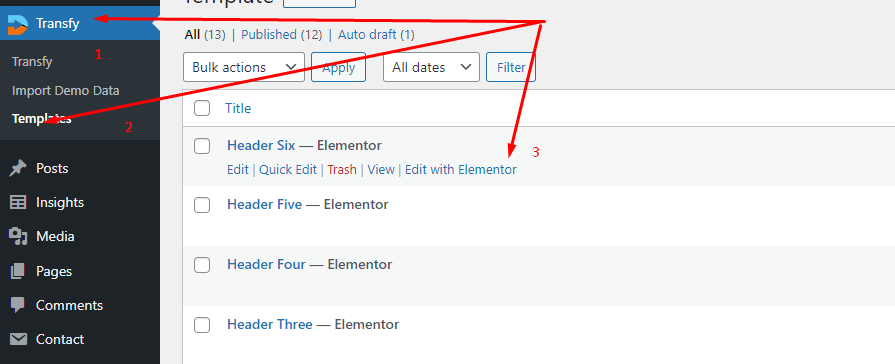Open Media library icon in sidebar
This screenshot has height=364, width=895.
click(18, 236)
